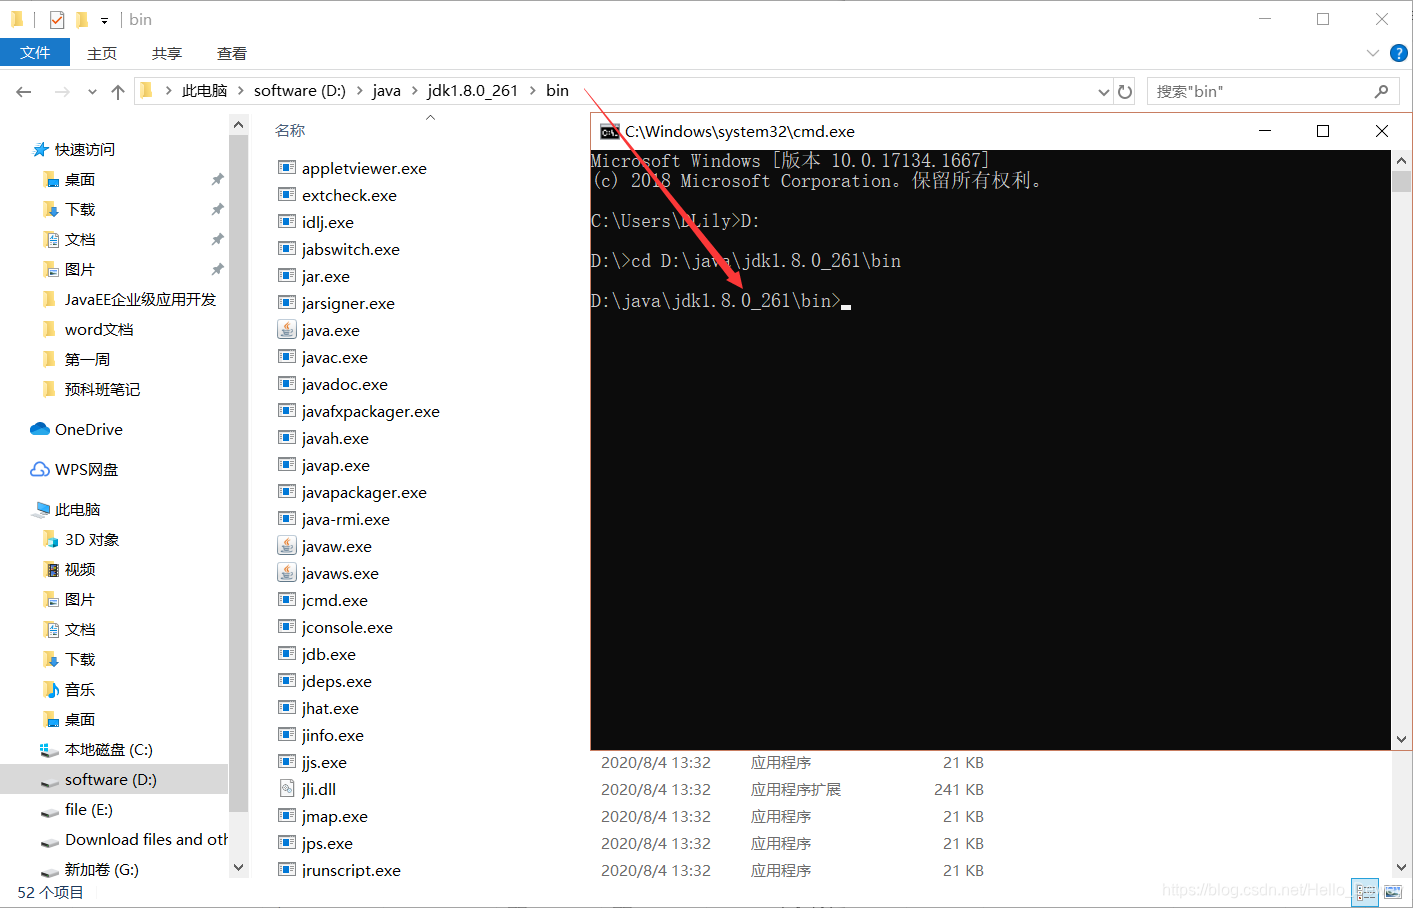Click the search magnifier icon

1382,91
